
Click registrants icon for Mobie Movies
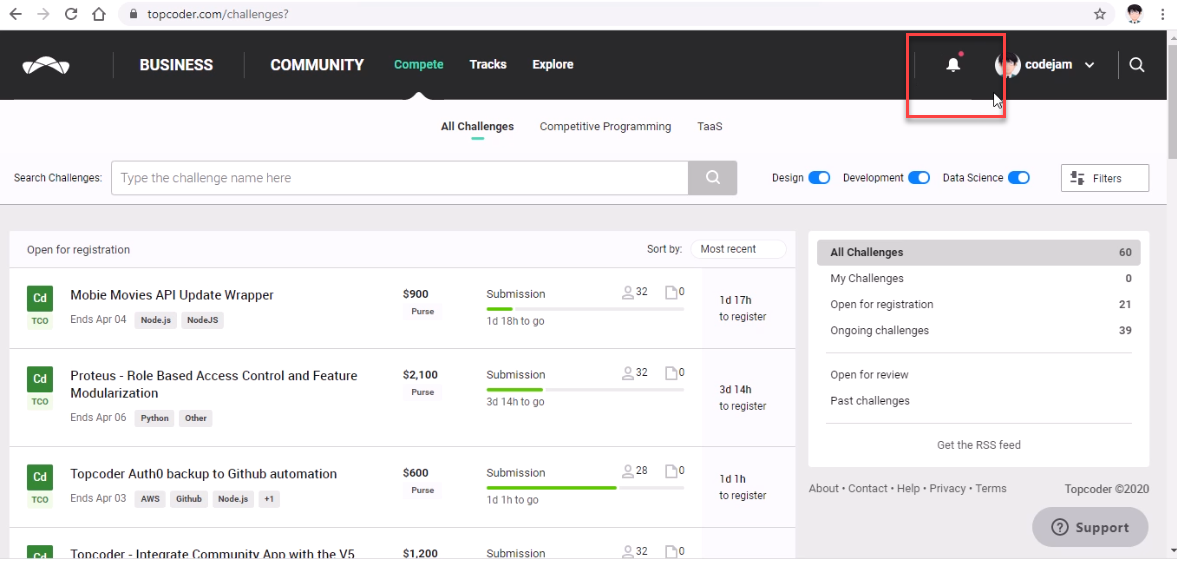628,292
